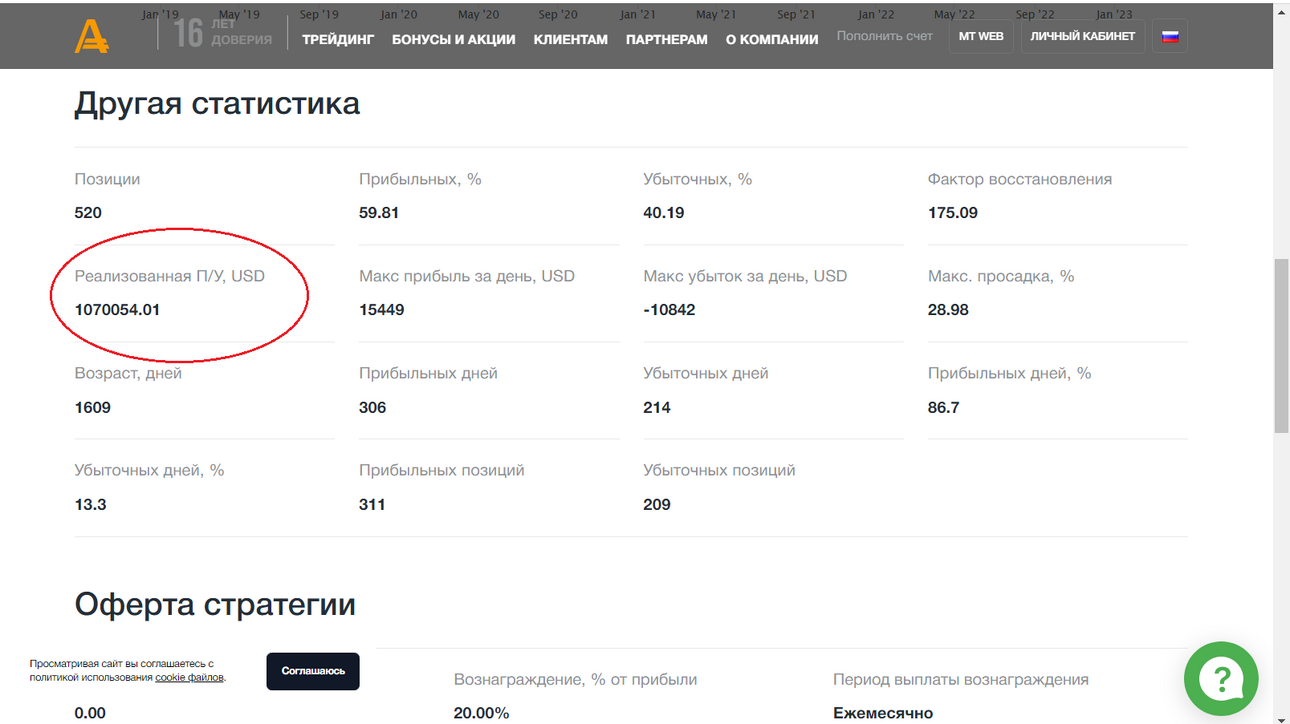Open the БОНУСЫ И АКЦИИ menu

click(454, 39)
